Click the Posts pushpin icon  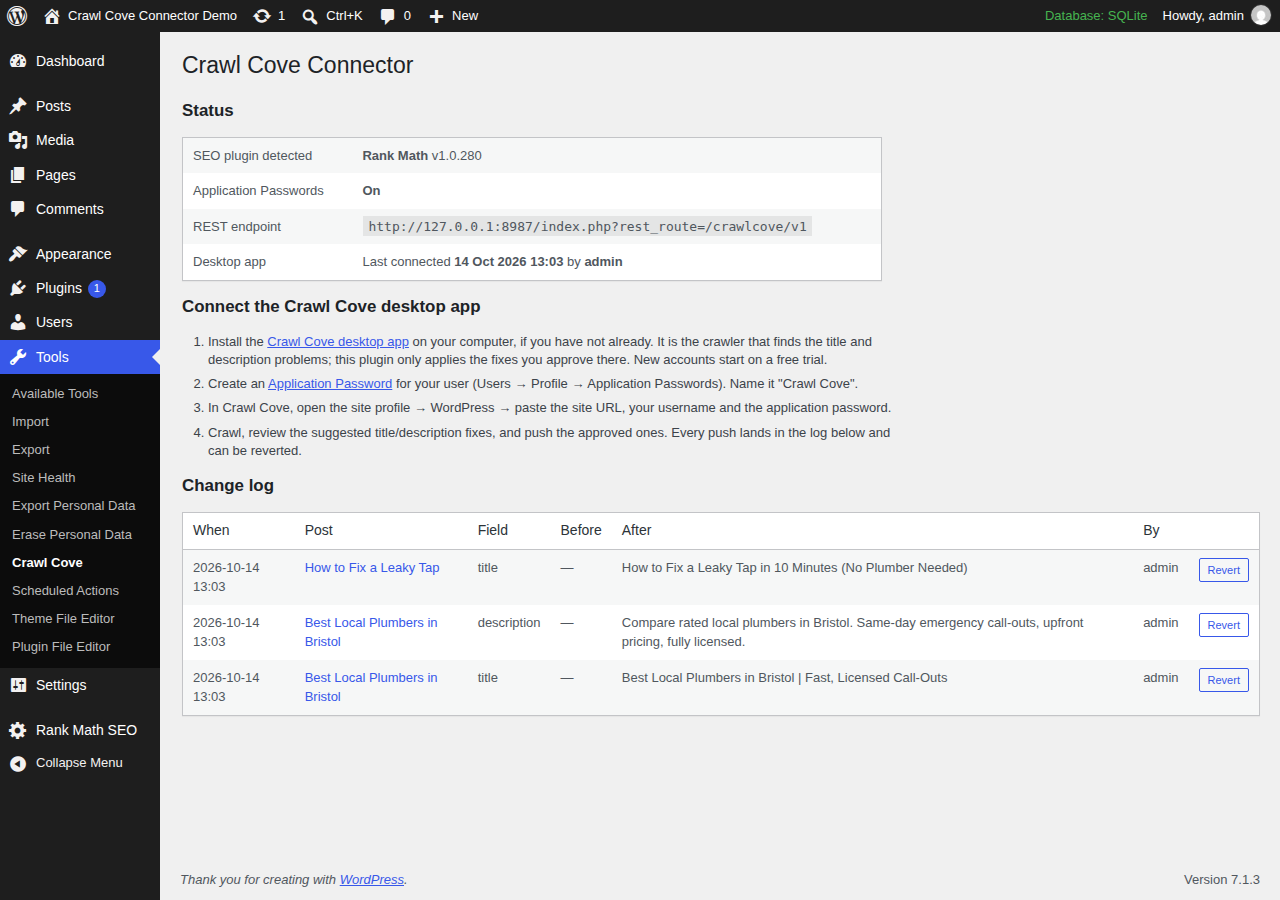[18, 106]
